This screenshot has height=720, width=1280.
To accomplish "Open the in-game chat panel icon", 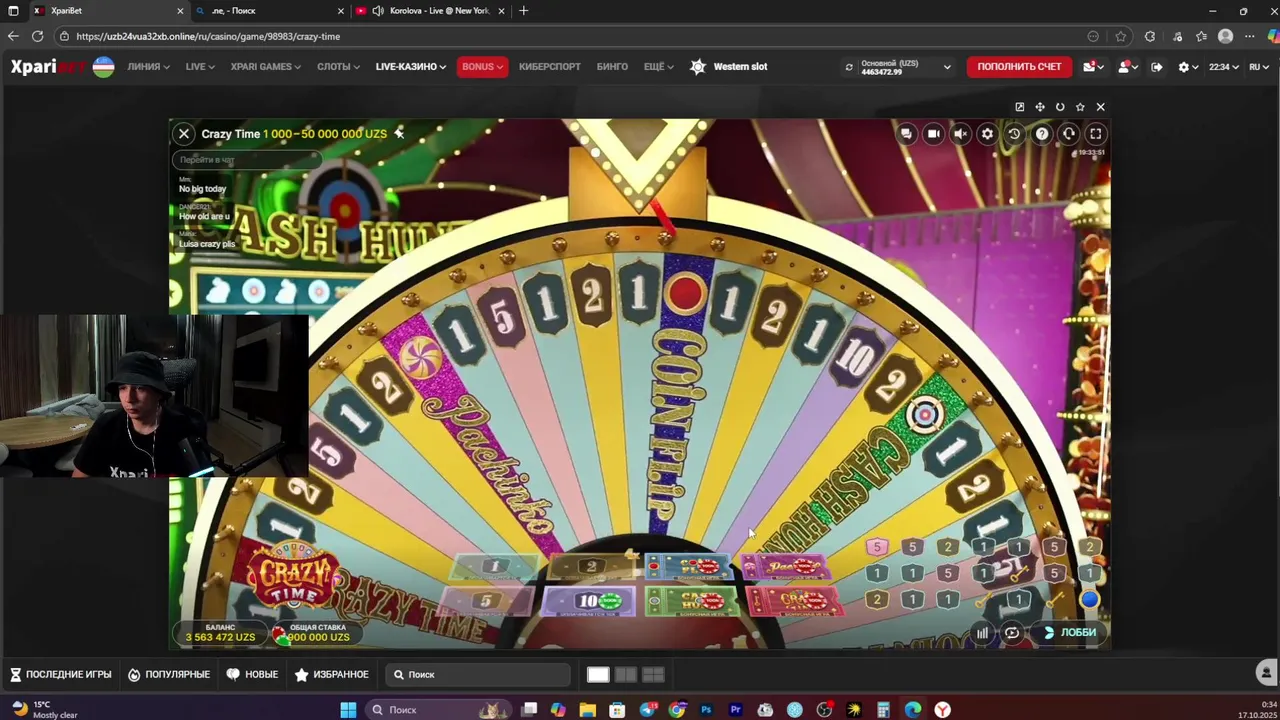I will coord(906,134).
